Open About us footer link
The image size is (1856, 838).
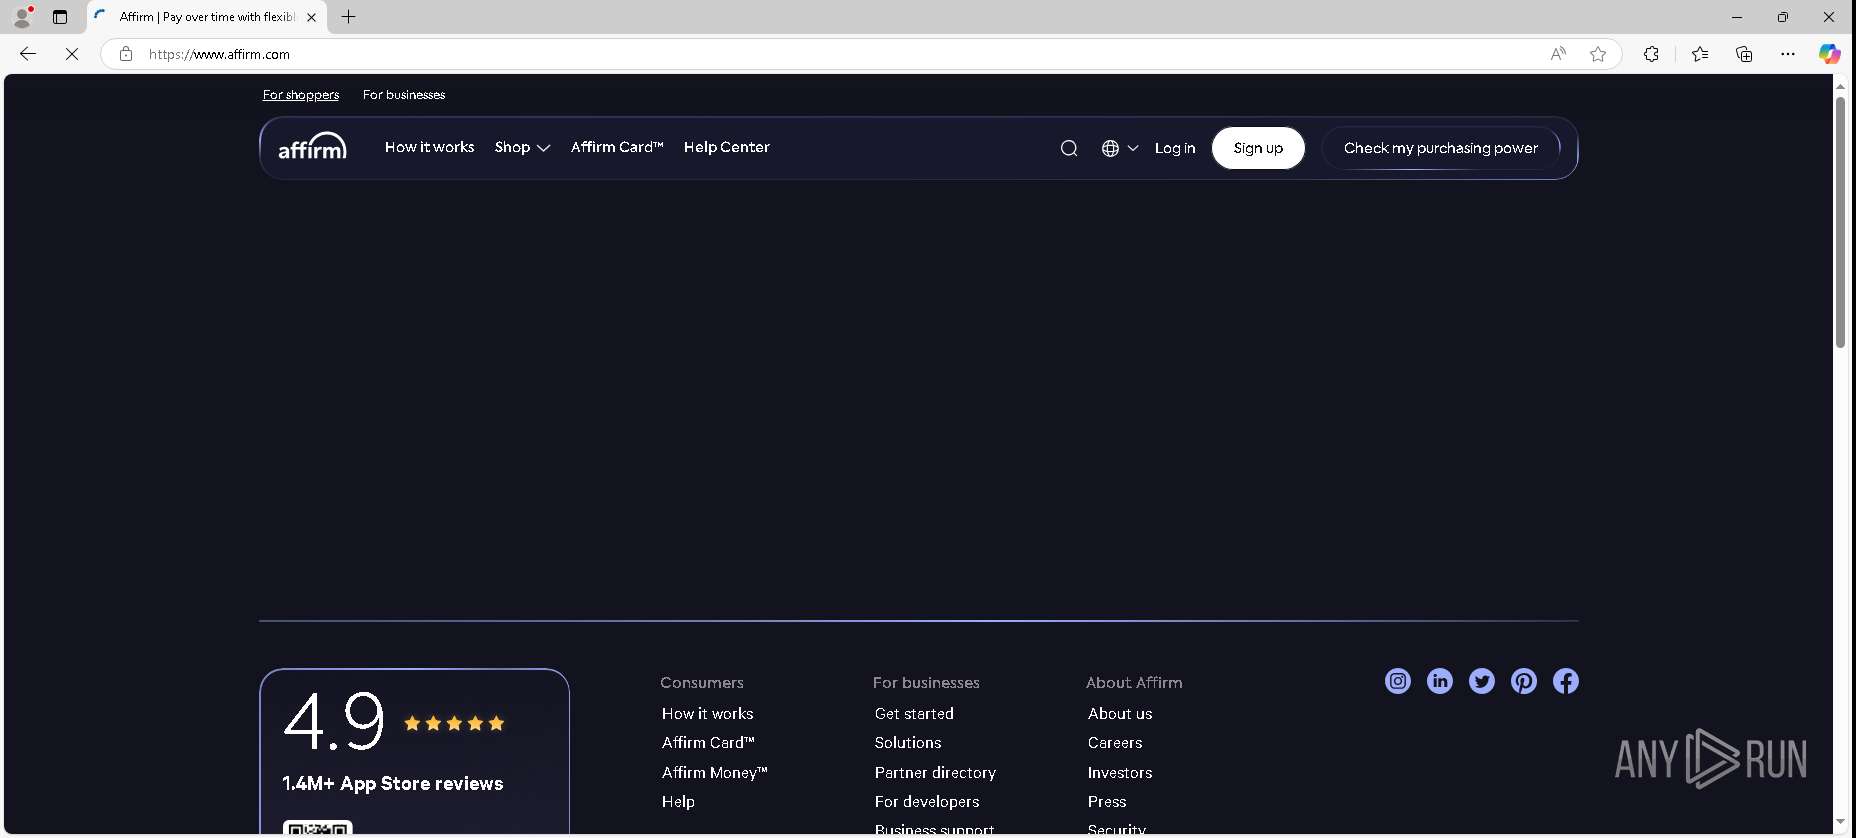coord(1120,713)
